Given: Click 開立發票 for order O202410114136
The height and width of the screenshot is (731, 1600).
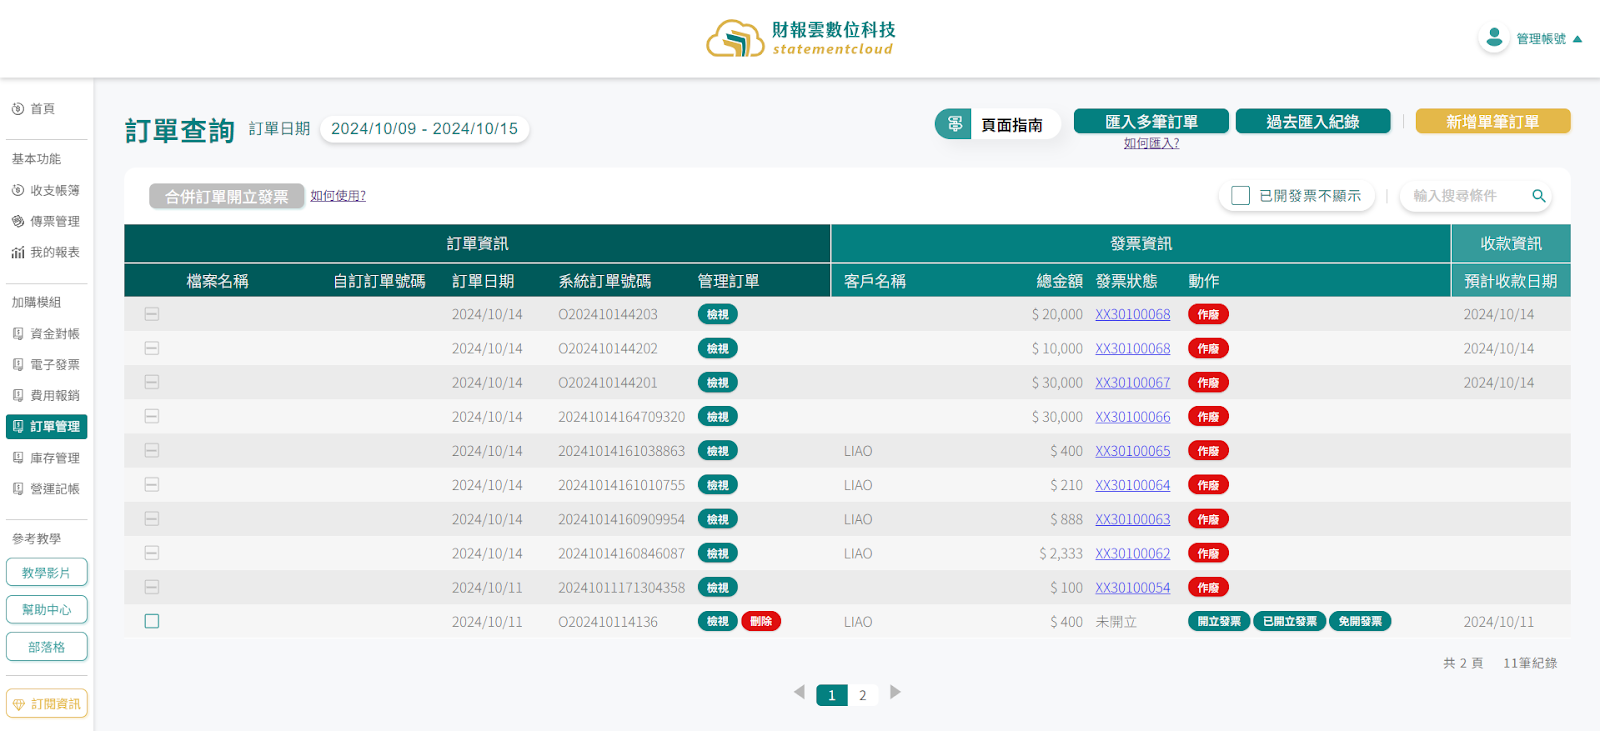Looking at the screenshot, I should point(1219,621).
